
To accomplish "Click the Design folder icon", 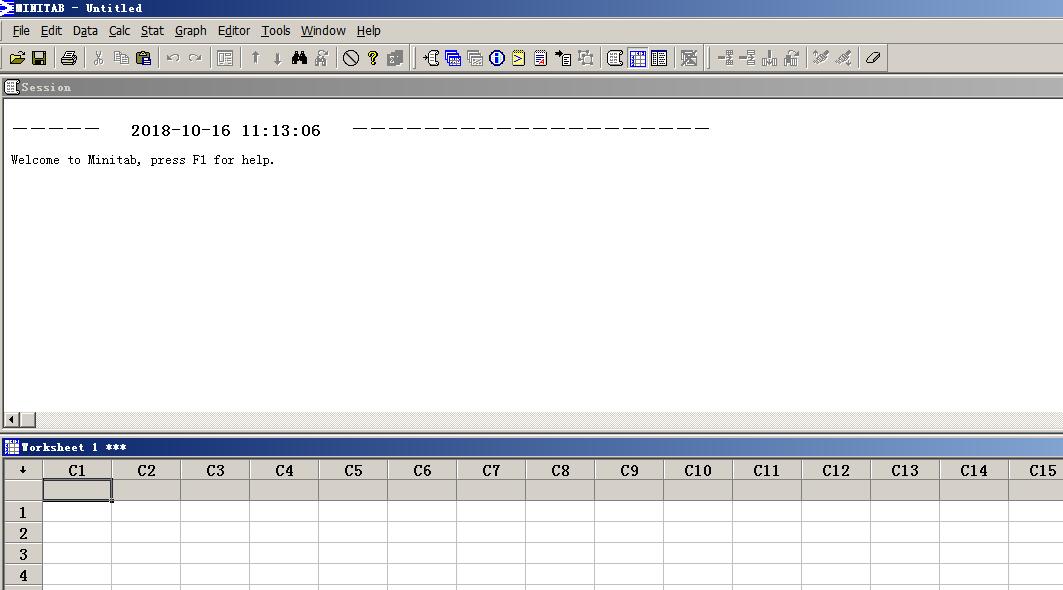I will tap(586, 58).
